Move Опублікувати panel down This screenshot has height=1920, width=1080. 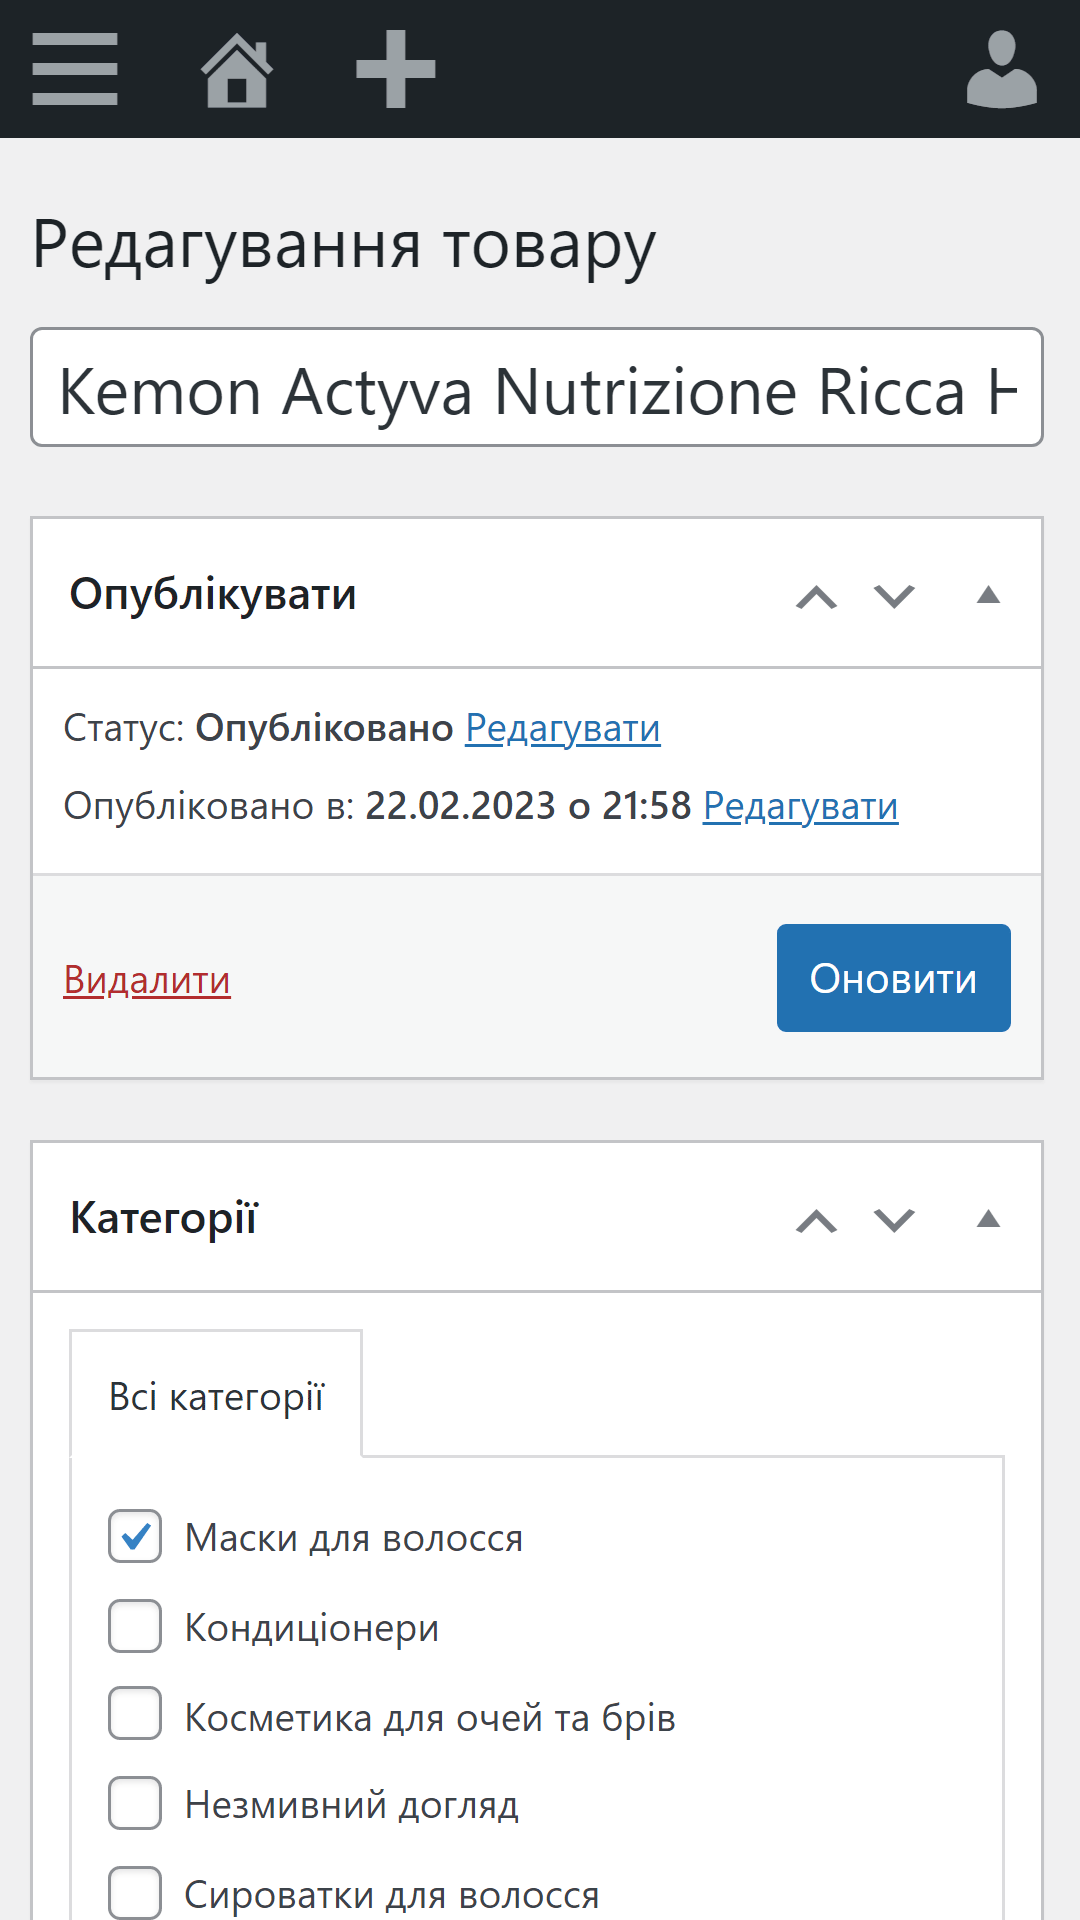click(x=894, y=596)
